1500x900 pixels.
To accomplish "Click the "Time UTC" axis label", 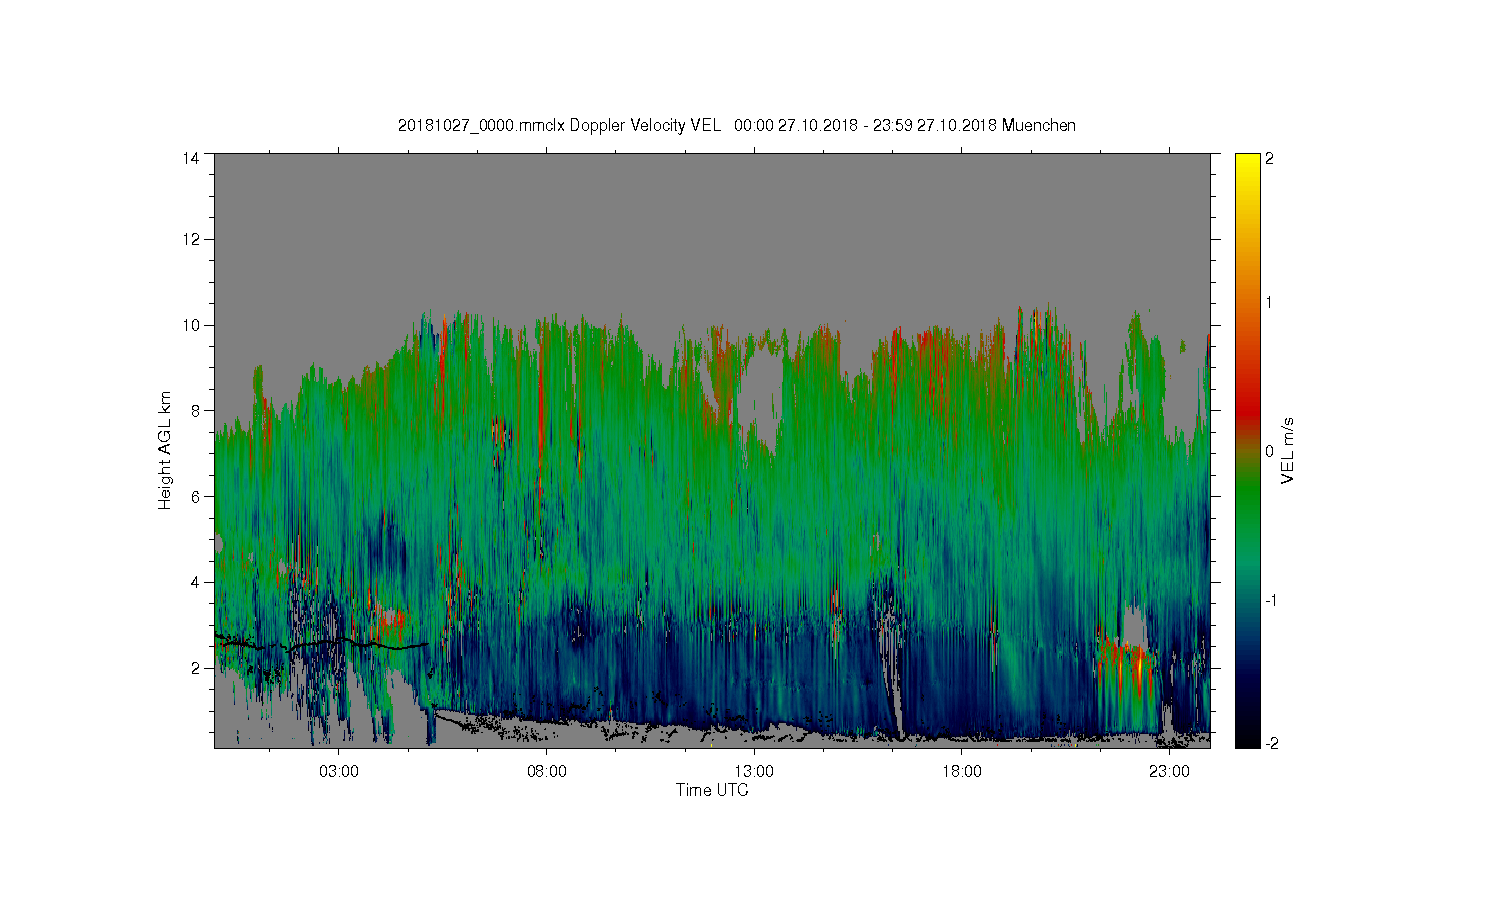I will (x=712, y=790).
